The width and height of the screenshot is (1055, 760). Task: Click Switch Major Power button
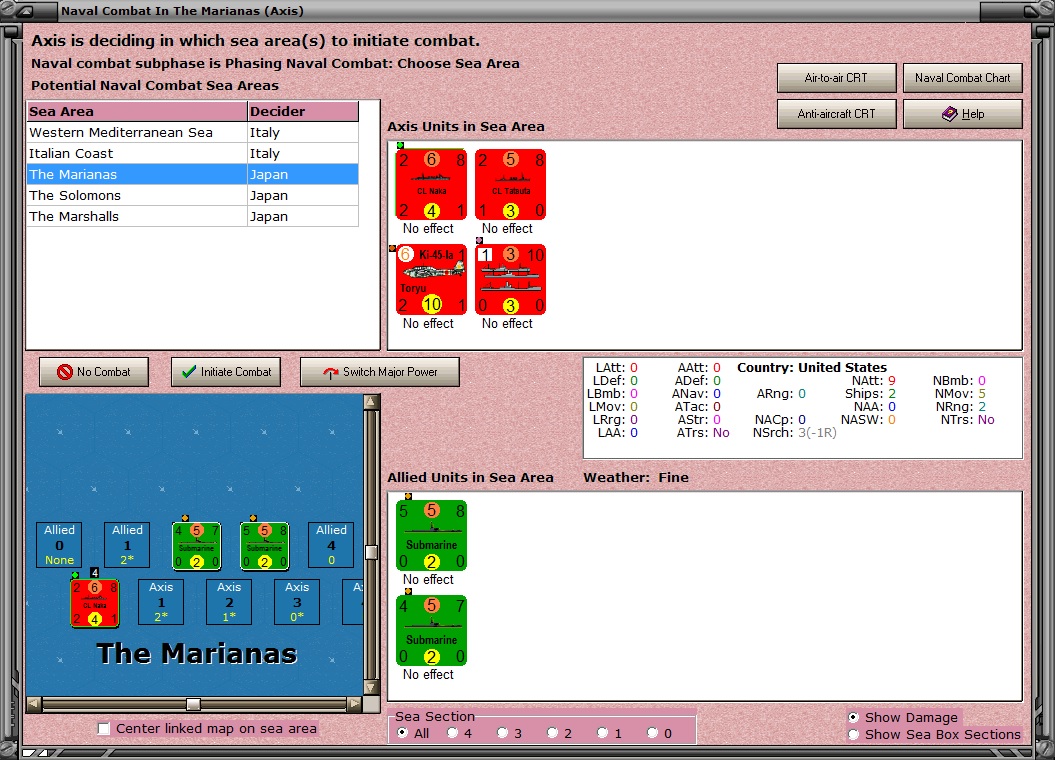point(379,372)
